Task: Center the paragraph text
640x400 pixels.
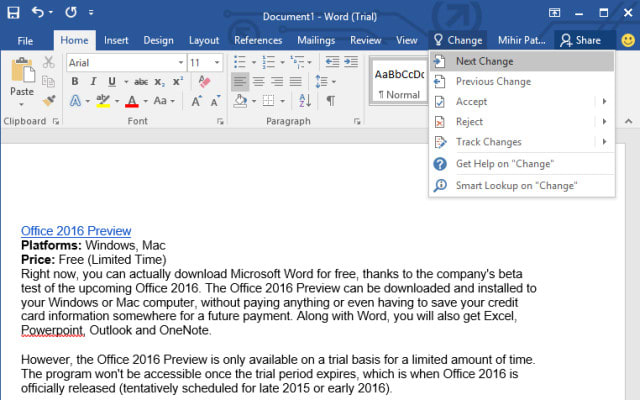Action: [x=258, y=82]
